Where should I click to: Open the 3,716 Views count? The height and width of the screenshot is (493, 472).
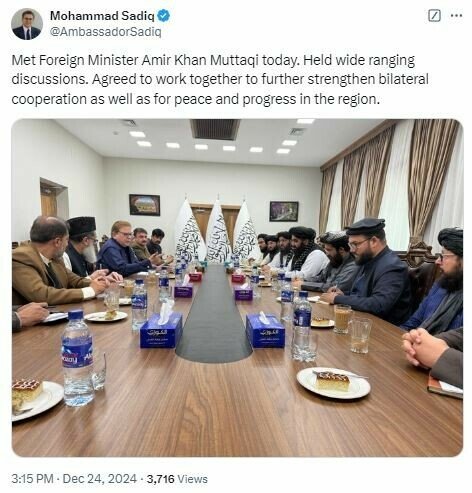pos(177,479)
